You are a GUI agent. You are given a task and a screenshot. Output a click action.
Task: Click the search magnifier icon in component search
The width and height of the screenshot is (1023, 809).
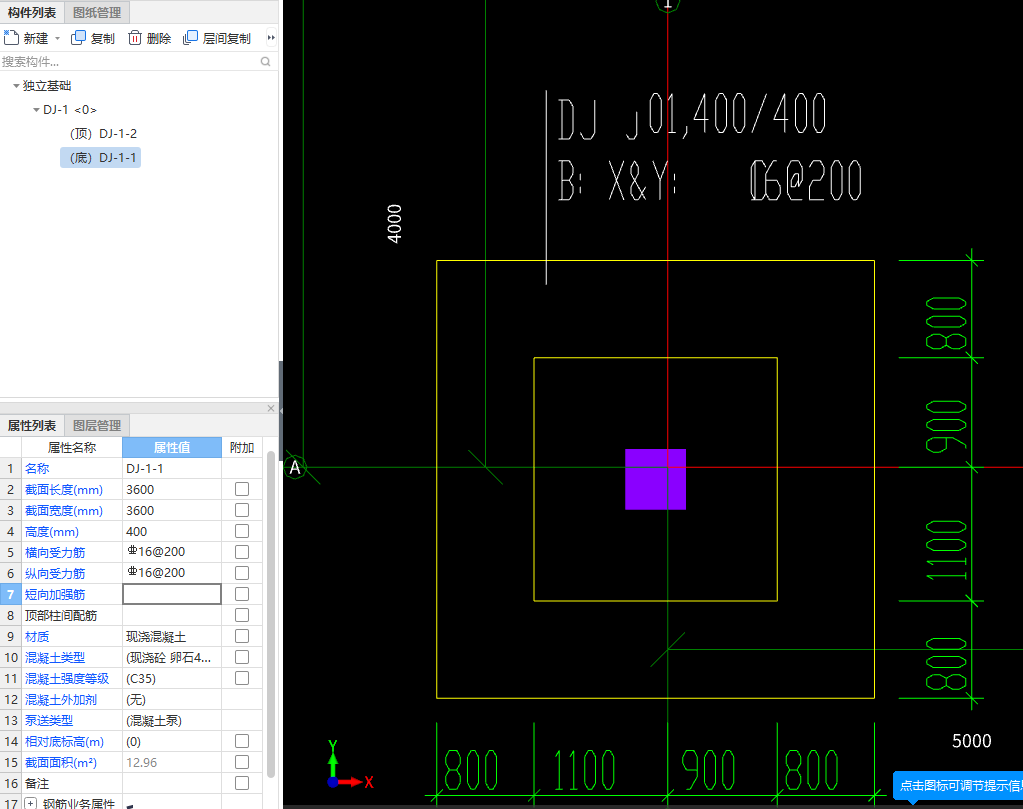[266, 62]
